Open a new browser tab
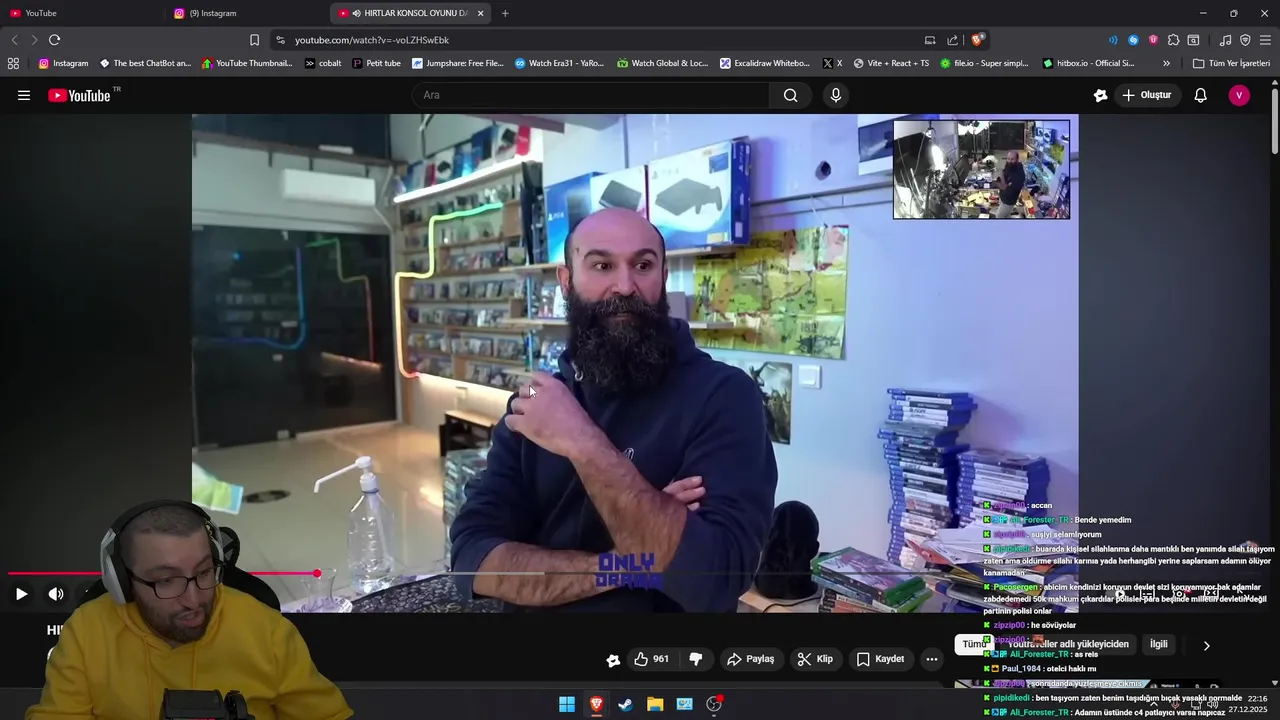The height and width of the screenshot is (720, 1280). pos(505,13)
